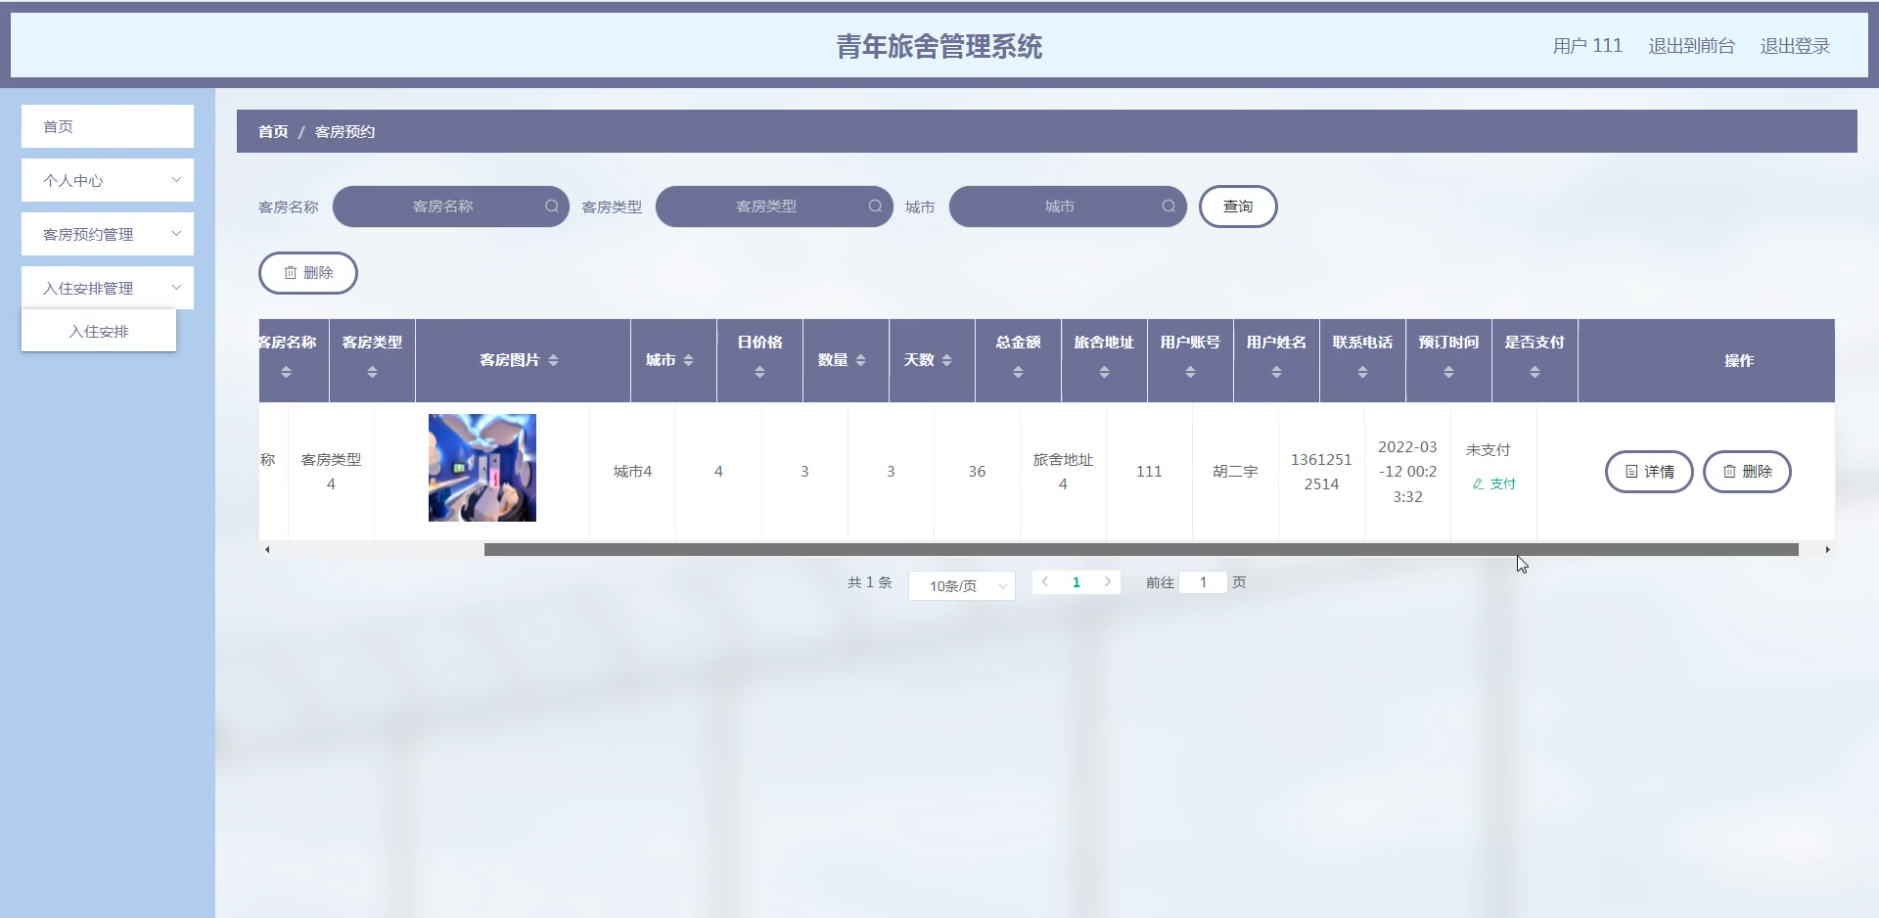
Task: Focus the 客房类型 search input
Action: (774, 206)
